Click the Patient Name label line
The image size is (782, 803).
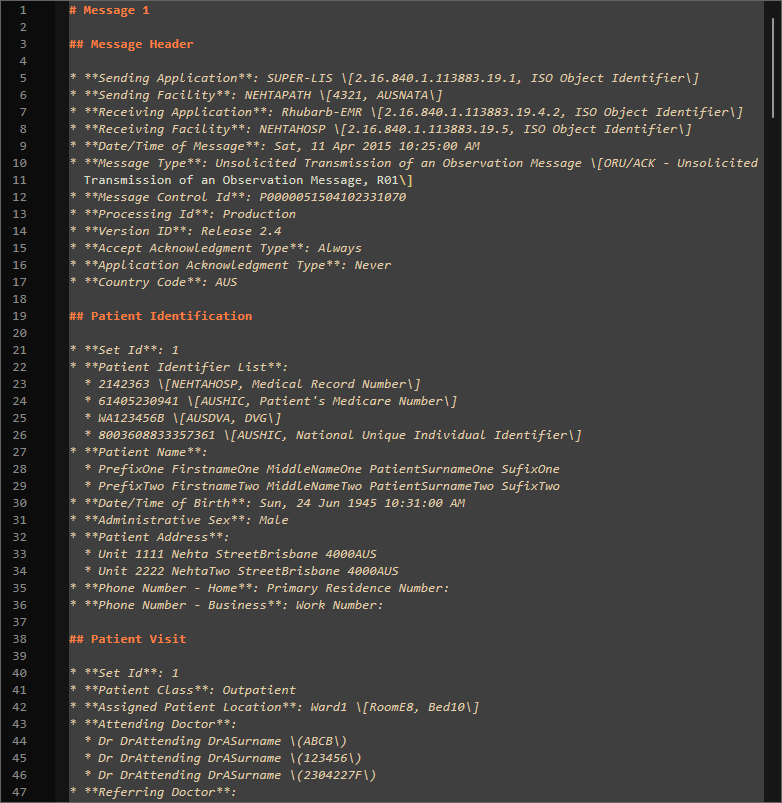click(x=139, y=452)
